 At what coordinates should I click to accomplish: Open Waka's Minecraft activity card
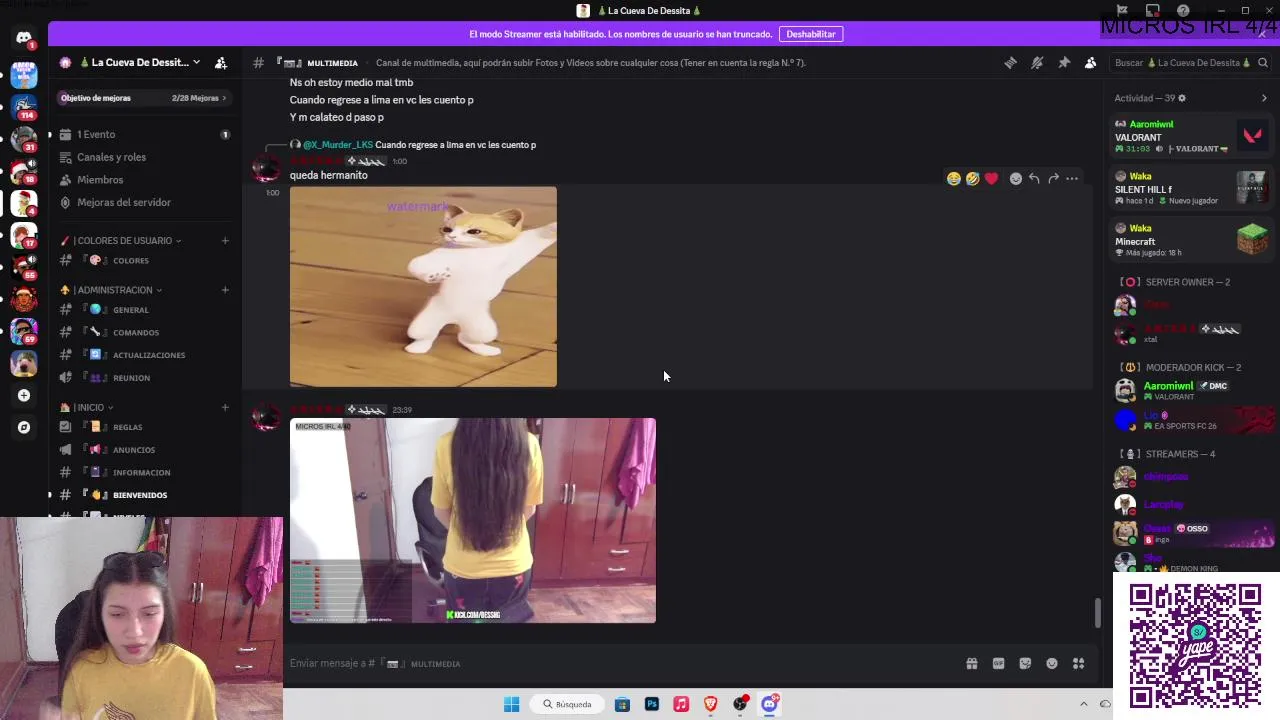pos(1192,240)
